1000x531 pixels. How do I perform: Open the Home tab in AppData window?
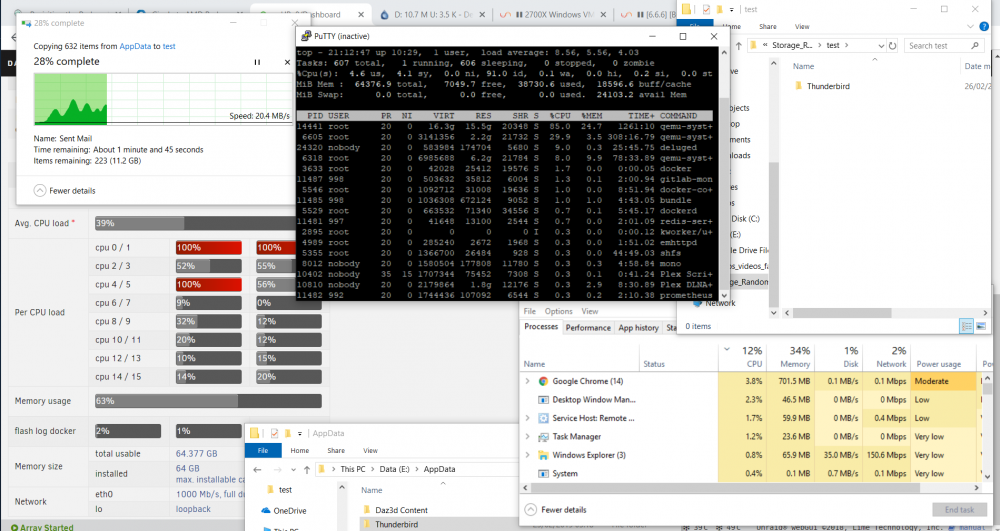[300, 450]
